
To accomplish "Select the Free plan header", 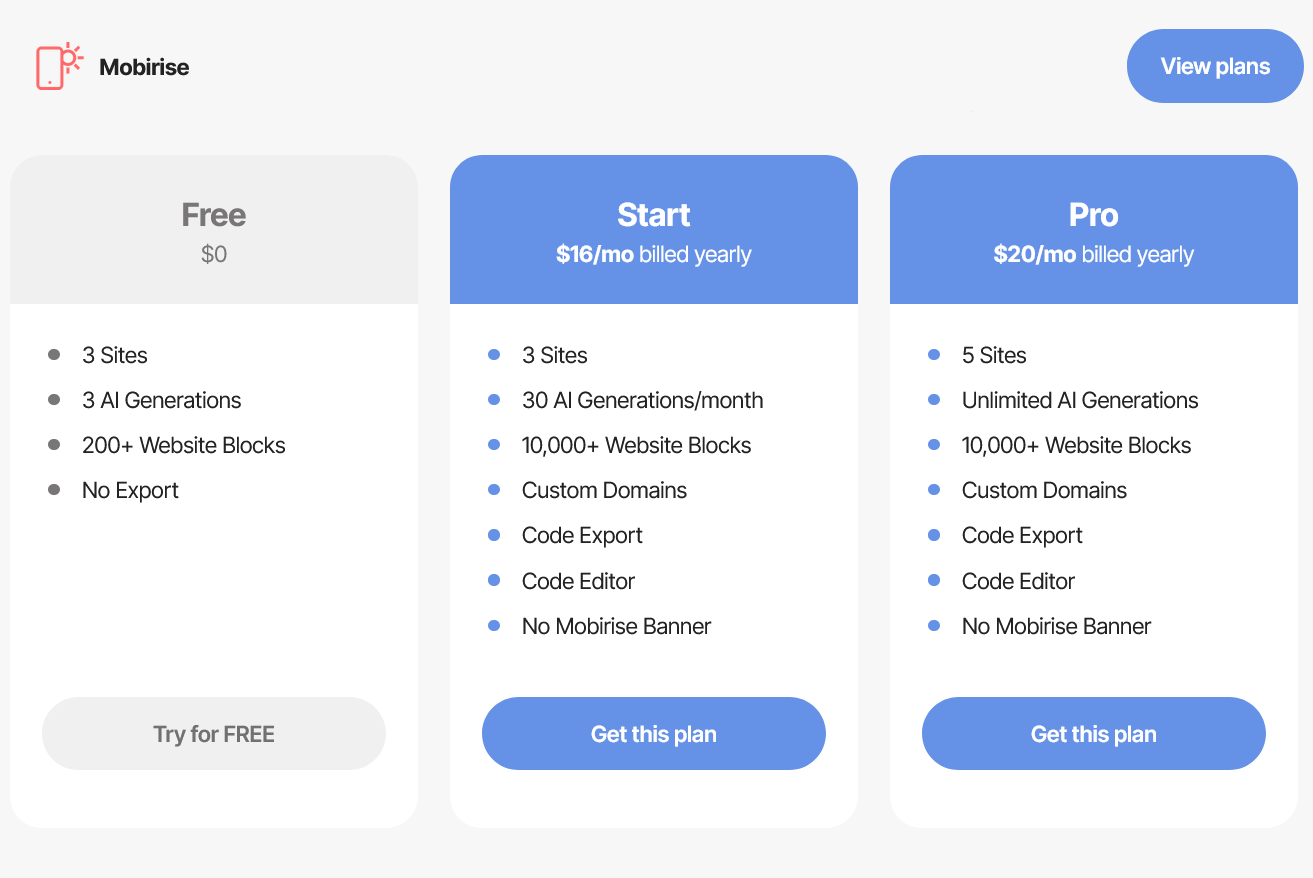I will pyautogui.click(x=214, y=215).
